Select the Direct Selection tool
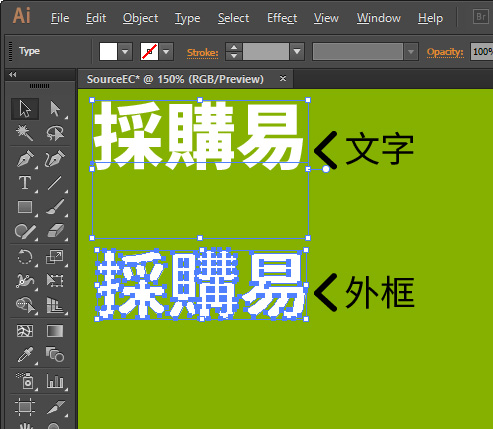Screen dimensions: 493x429 [x=55, y=109]
